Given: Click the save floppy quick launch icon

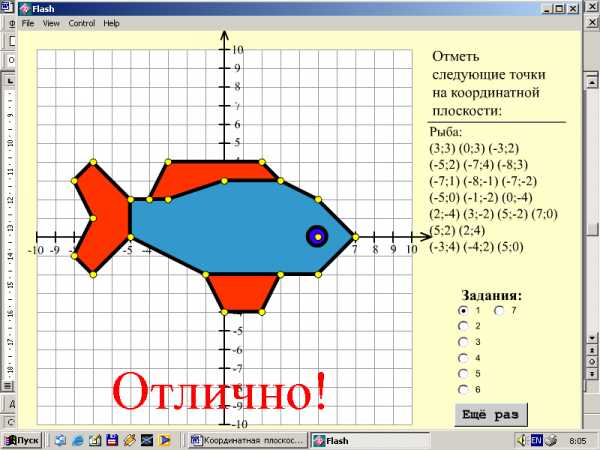Looking at the screenshot, I should click(112, 440).
